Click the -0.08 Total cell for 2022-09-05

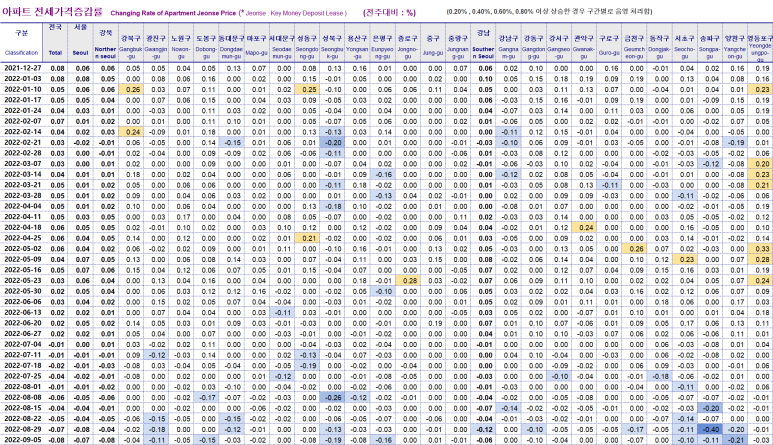point(56,440)
